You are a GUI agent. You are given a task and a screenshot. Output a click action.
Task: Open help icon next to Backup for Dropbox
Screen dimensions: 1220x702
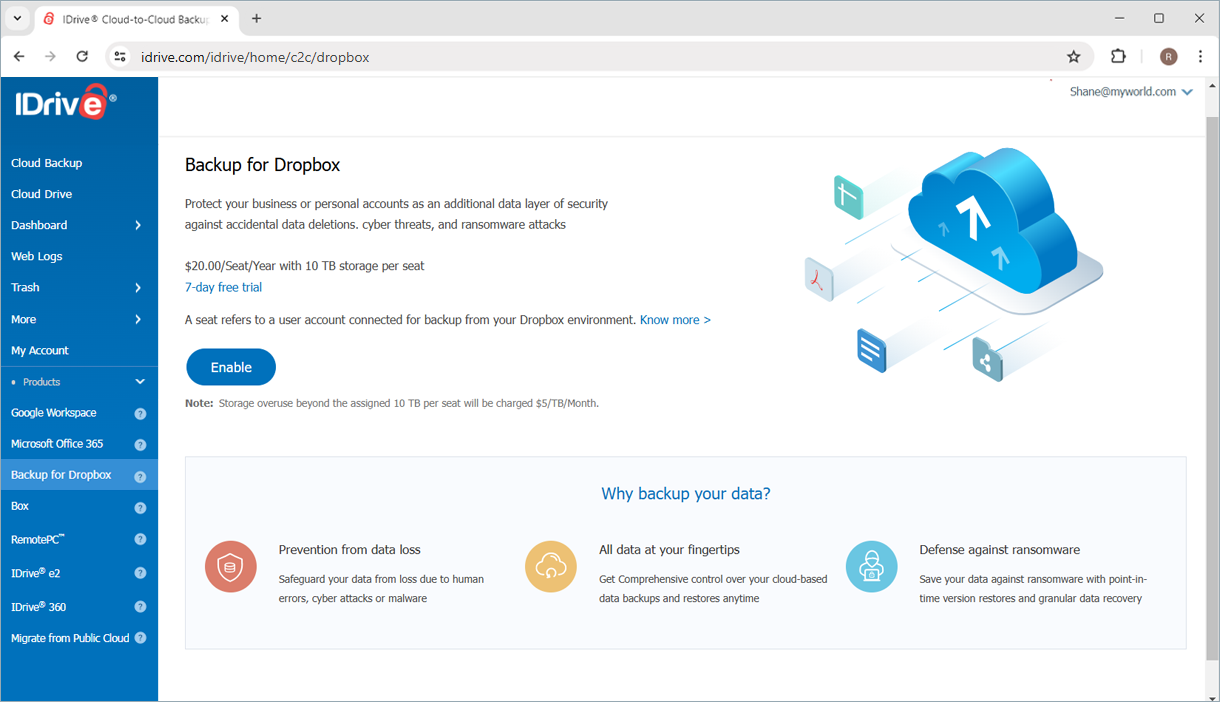[x=140, y=476]
